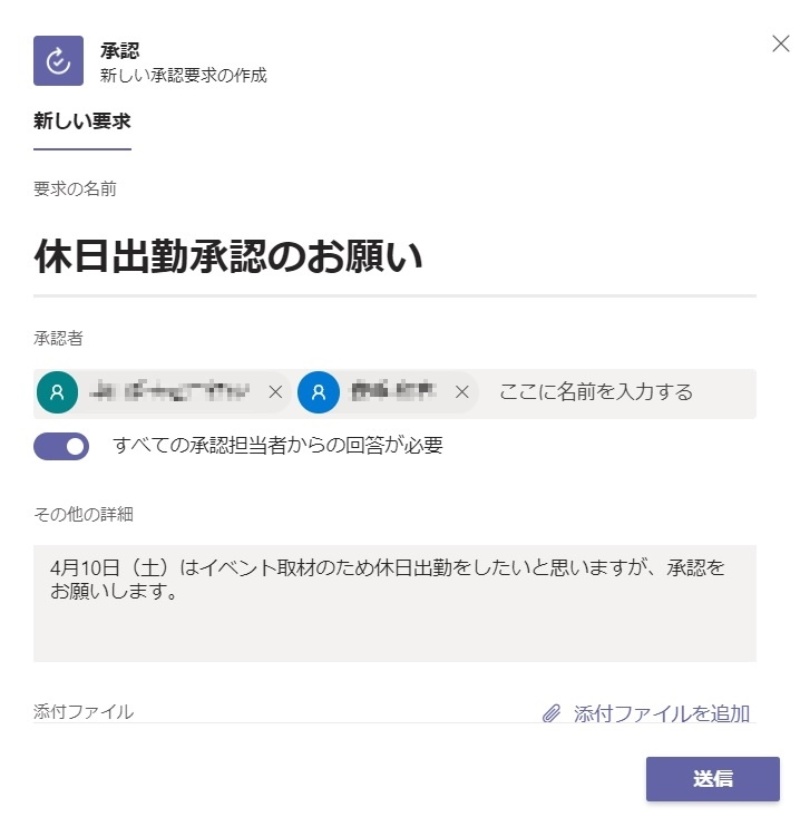Screen dimensions: 800x817
Task: Remove the first approver with teal avatar
Action: click(276, 392)
